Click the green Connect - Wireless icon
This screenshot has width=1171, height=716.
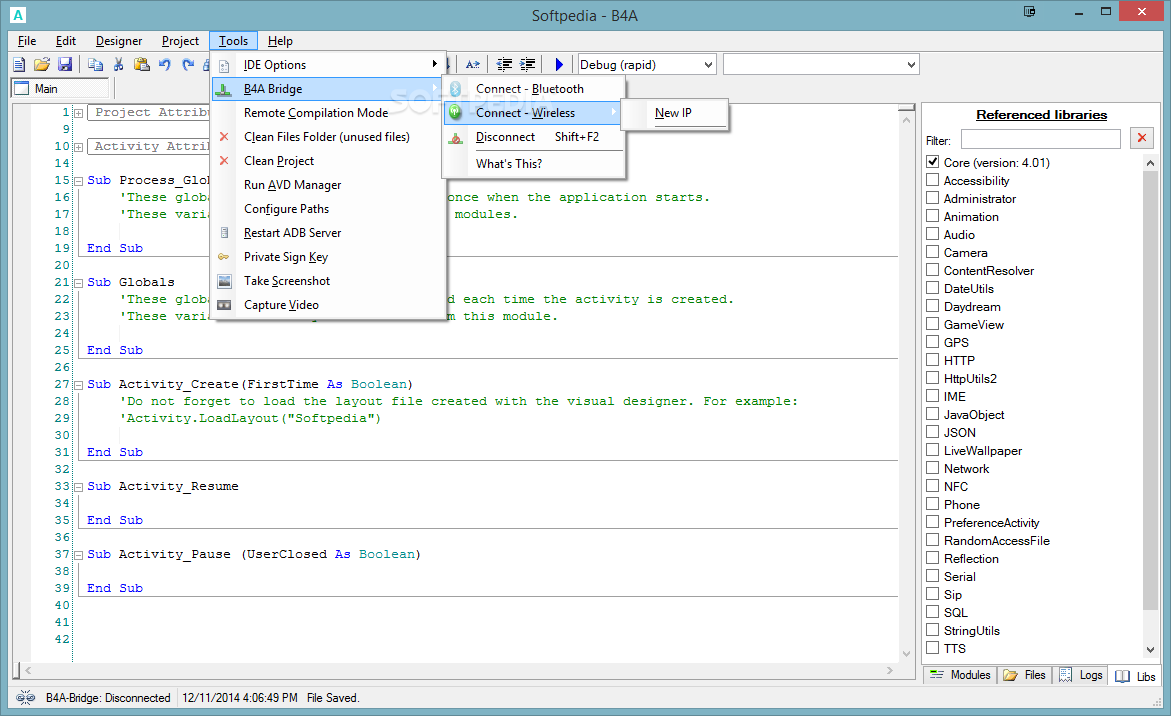point(456,113)
